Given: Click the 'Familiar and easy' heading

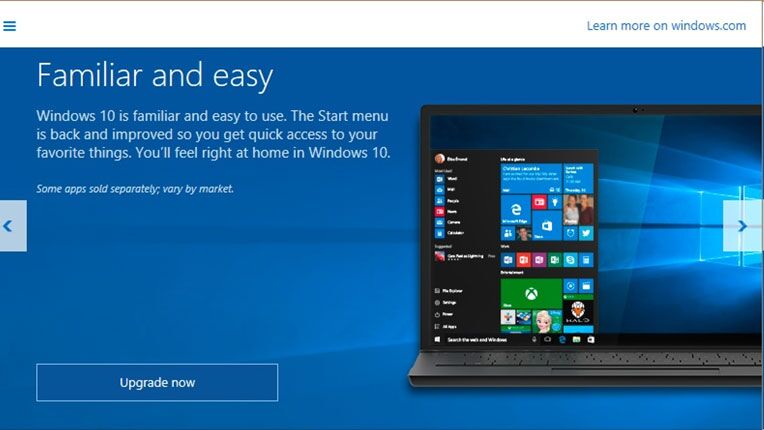Looking at the screenshot, I should point(154,76).
